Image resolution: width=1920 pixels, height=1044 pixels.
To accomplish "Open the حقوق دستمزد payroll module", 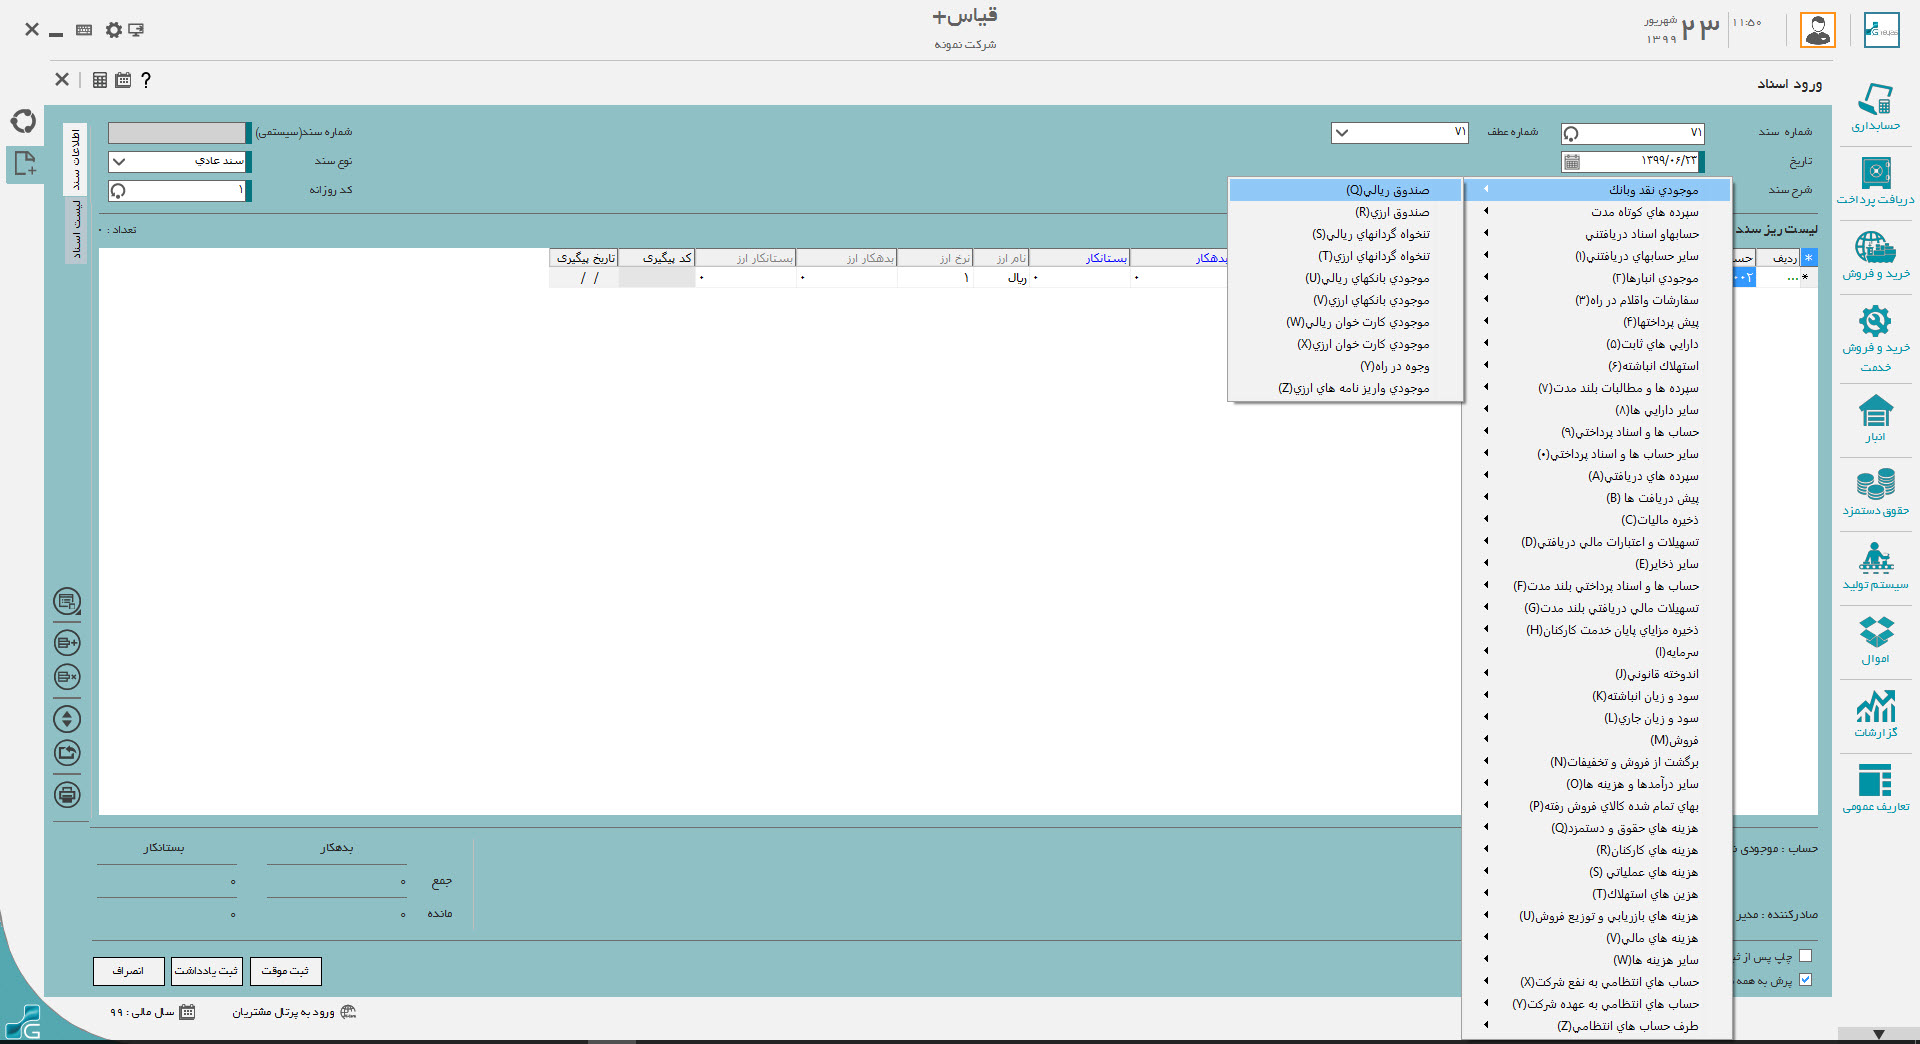I will tap(1875, 492).
